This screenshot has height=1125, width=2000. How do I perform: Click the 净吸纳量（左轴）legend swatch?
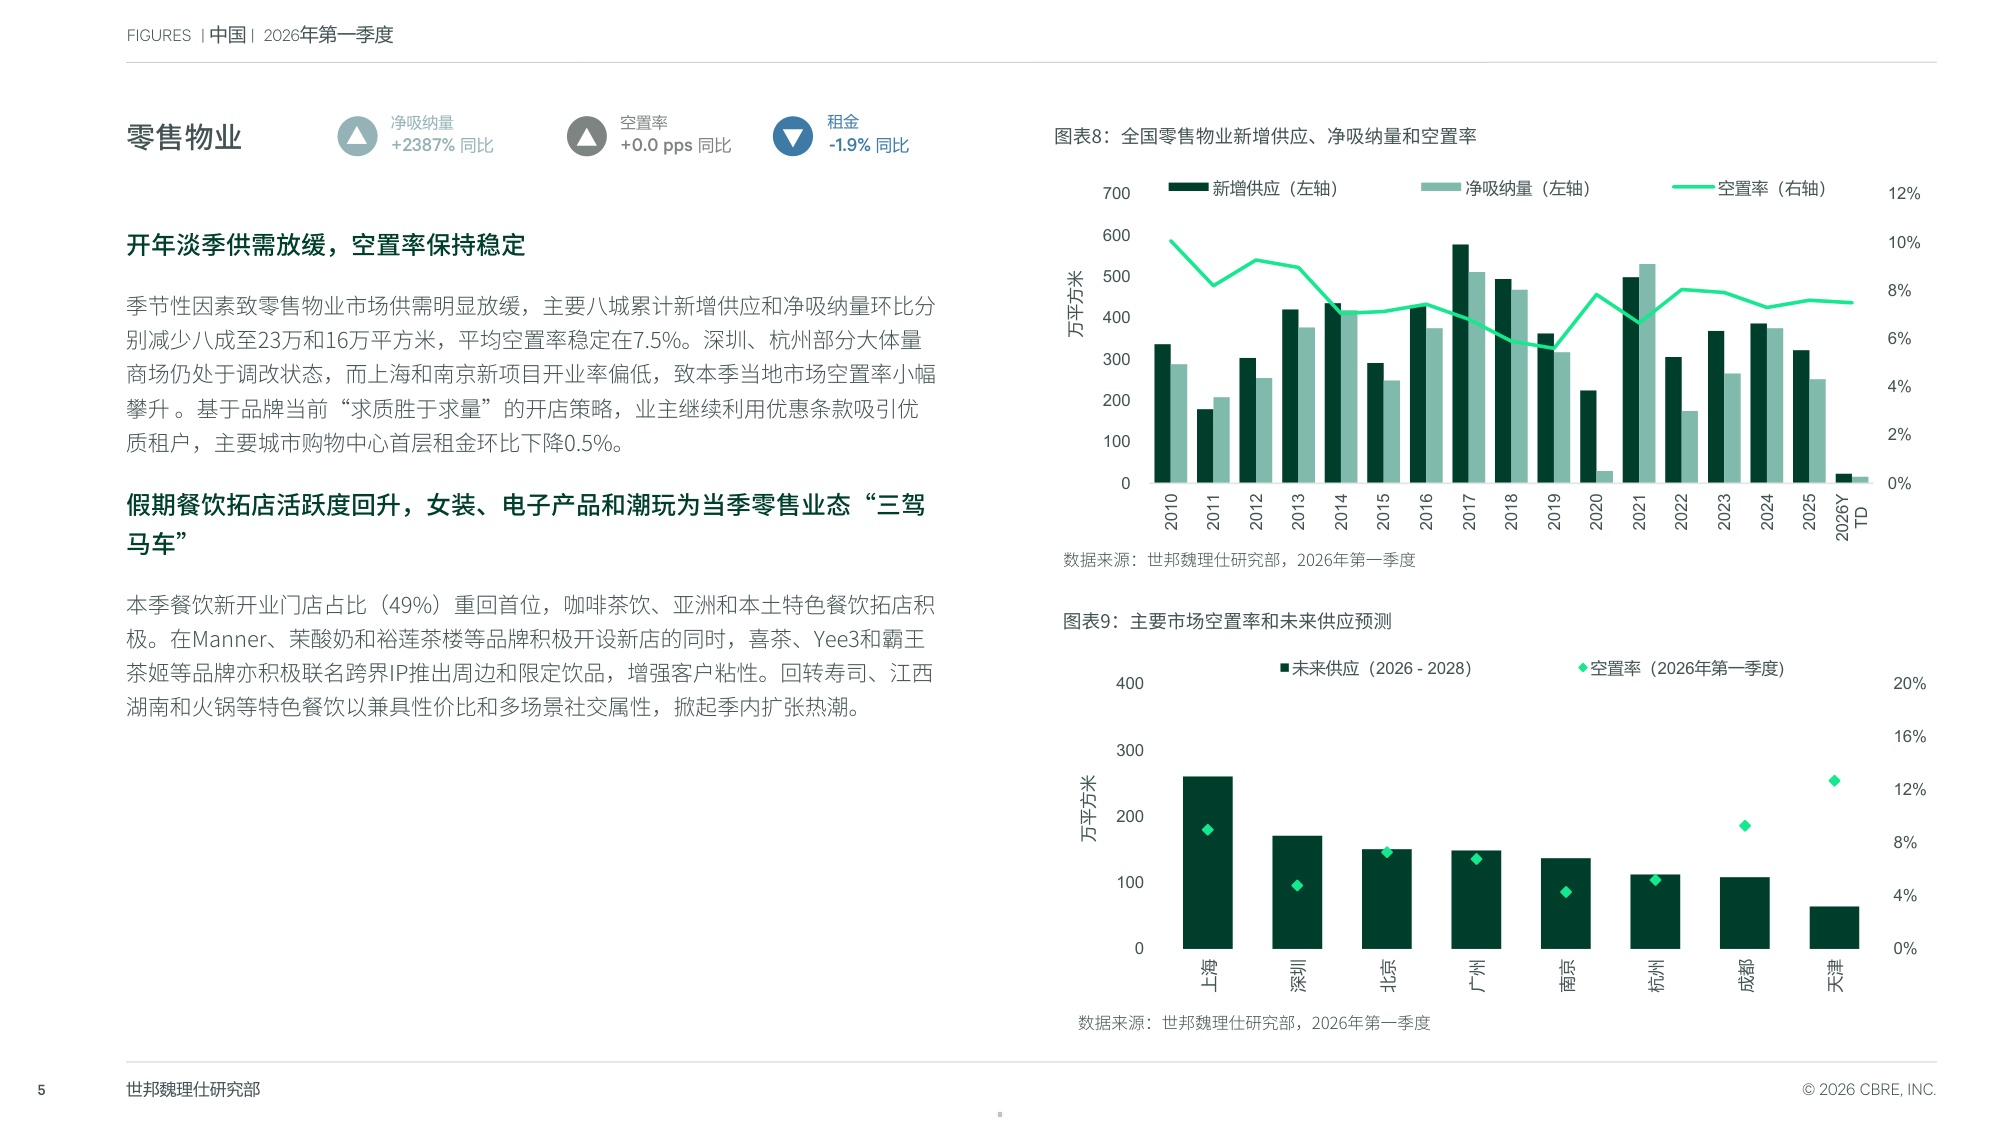(1441, 187)
